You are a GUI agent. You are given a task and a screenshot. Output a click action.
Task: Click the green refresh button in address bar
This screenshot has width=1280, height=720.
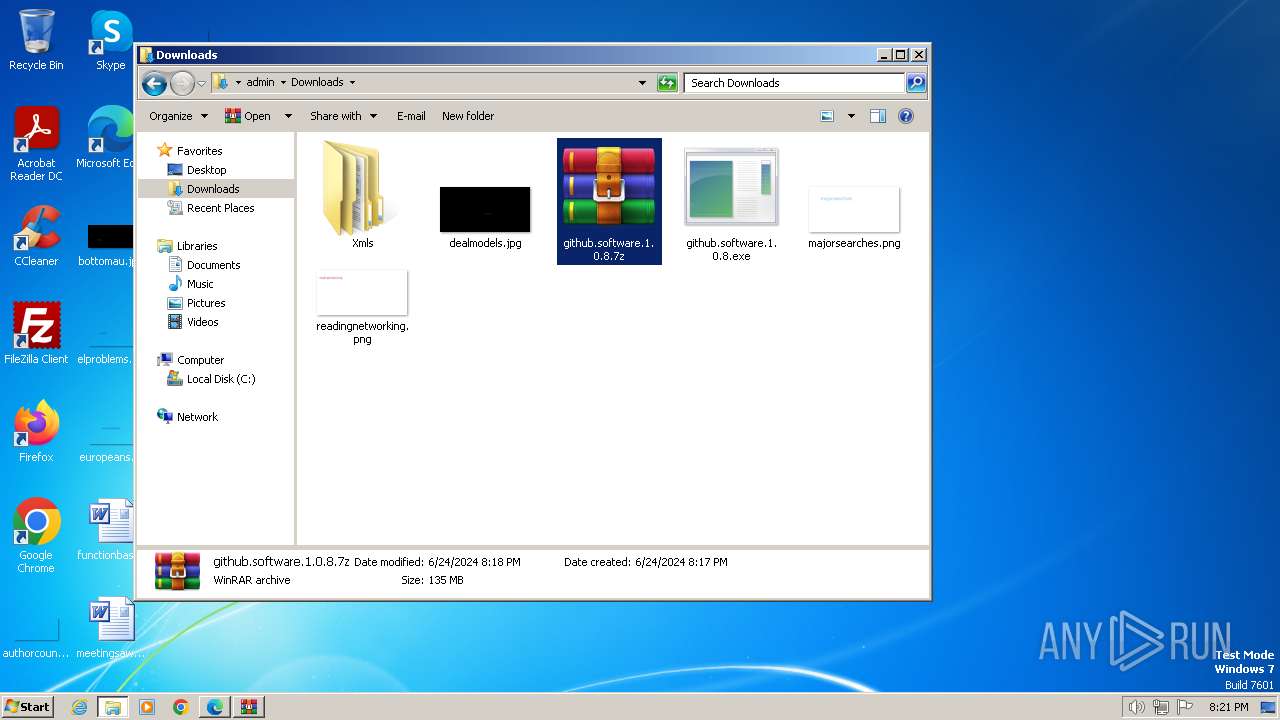tap(667, 83)
